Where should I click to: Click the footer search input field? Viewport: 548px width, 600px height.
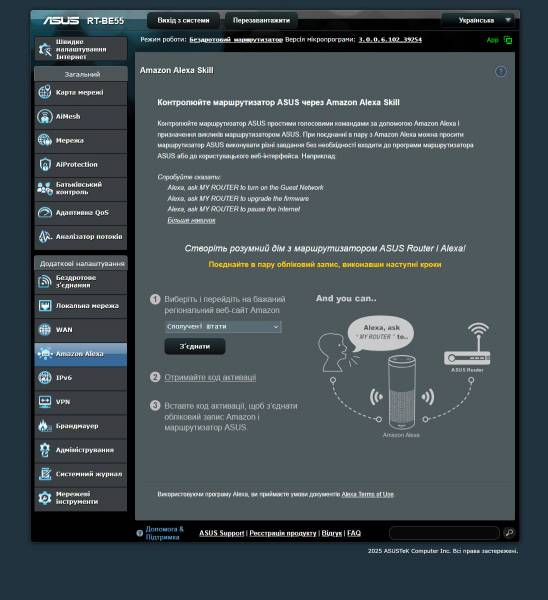(x=444, y=533)
